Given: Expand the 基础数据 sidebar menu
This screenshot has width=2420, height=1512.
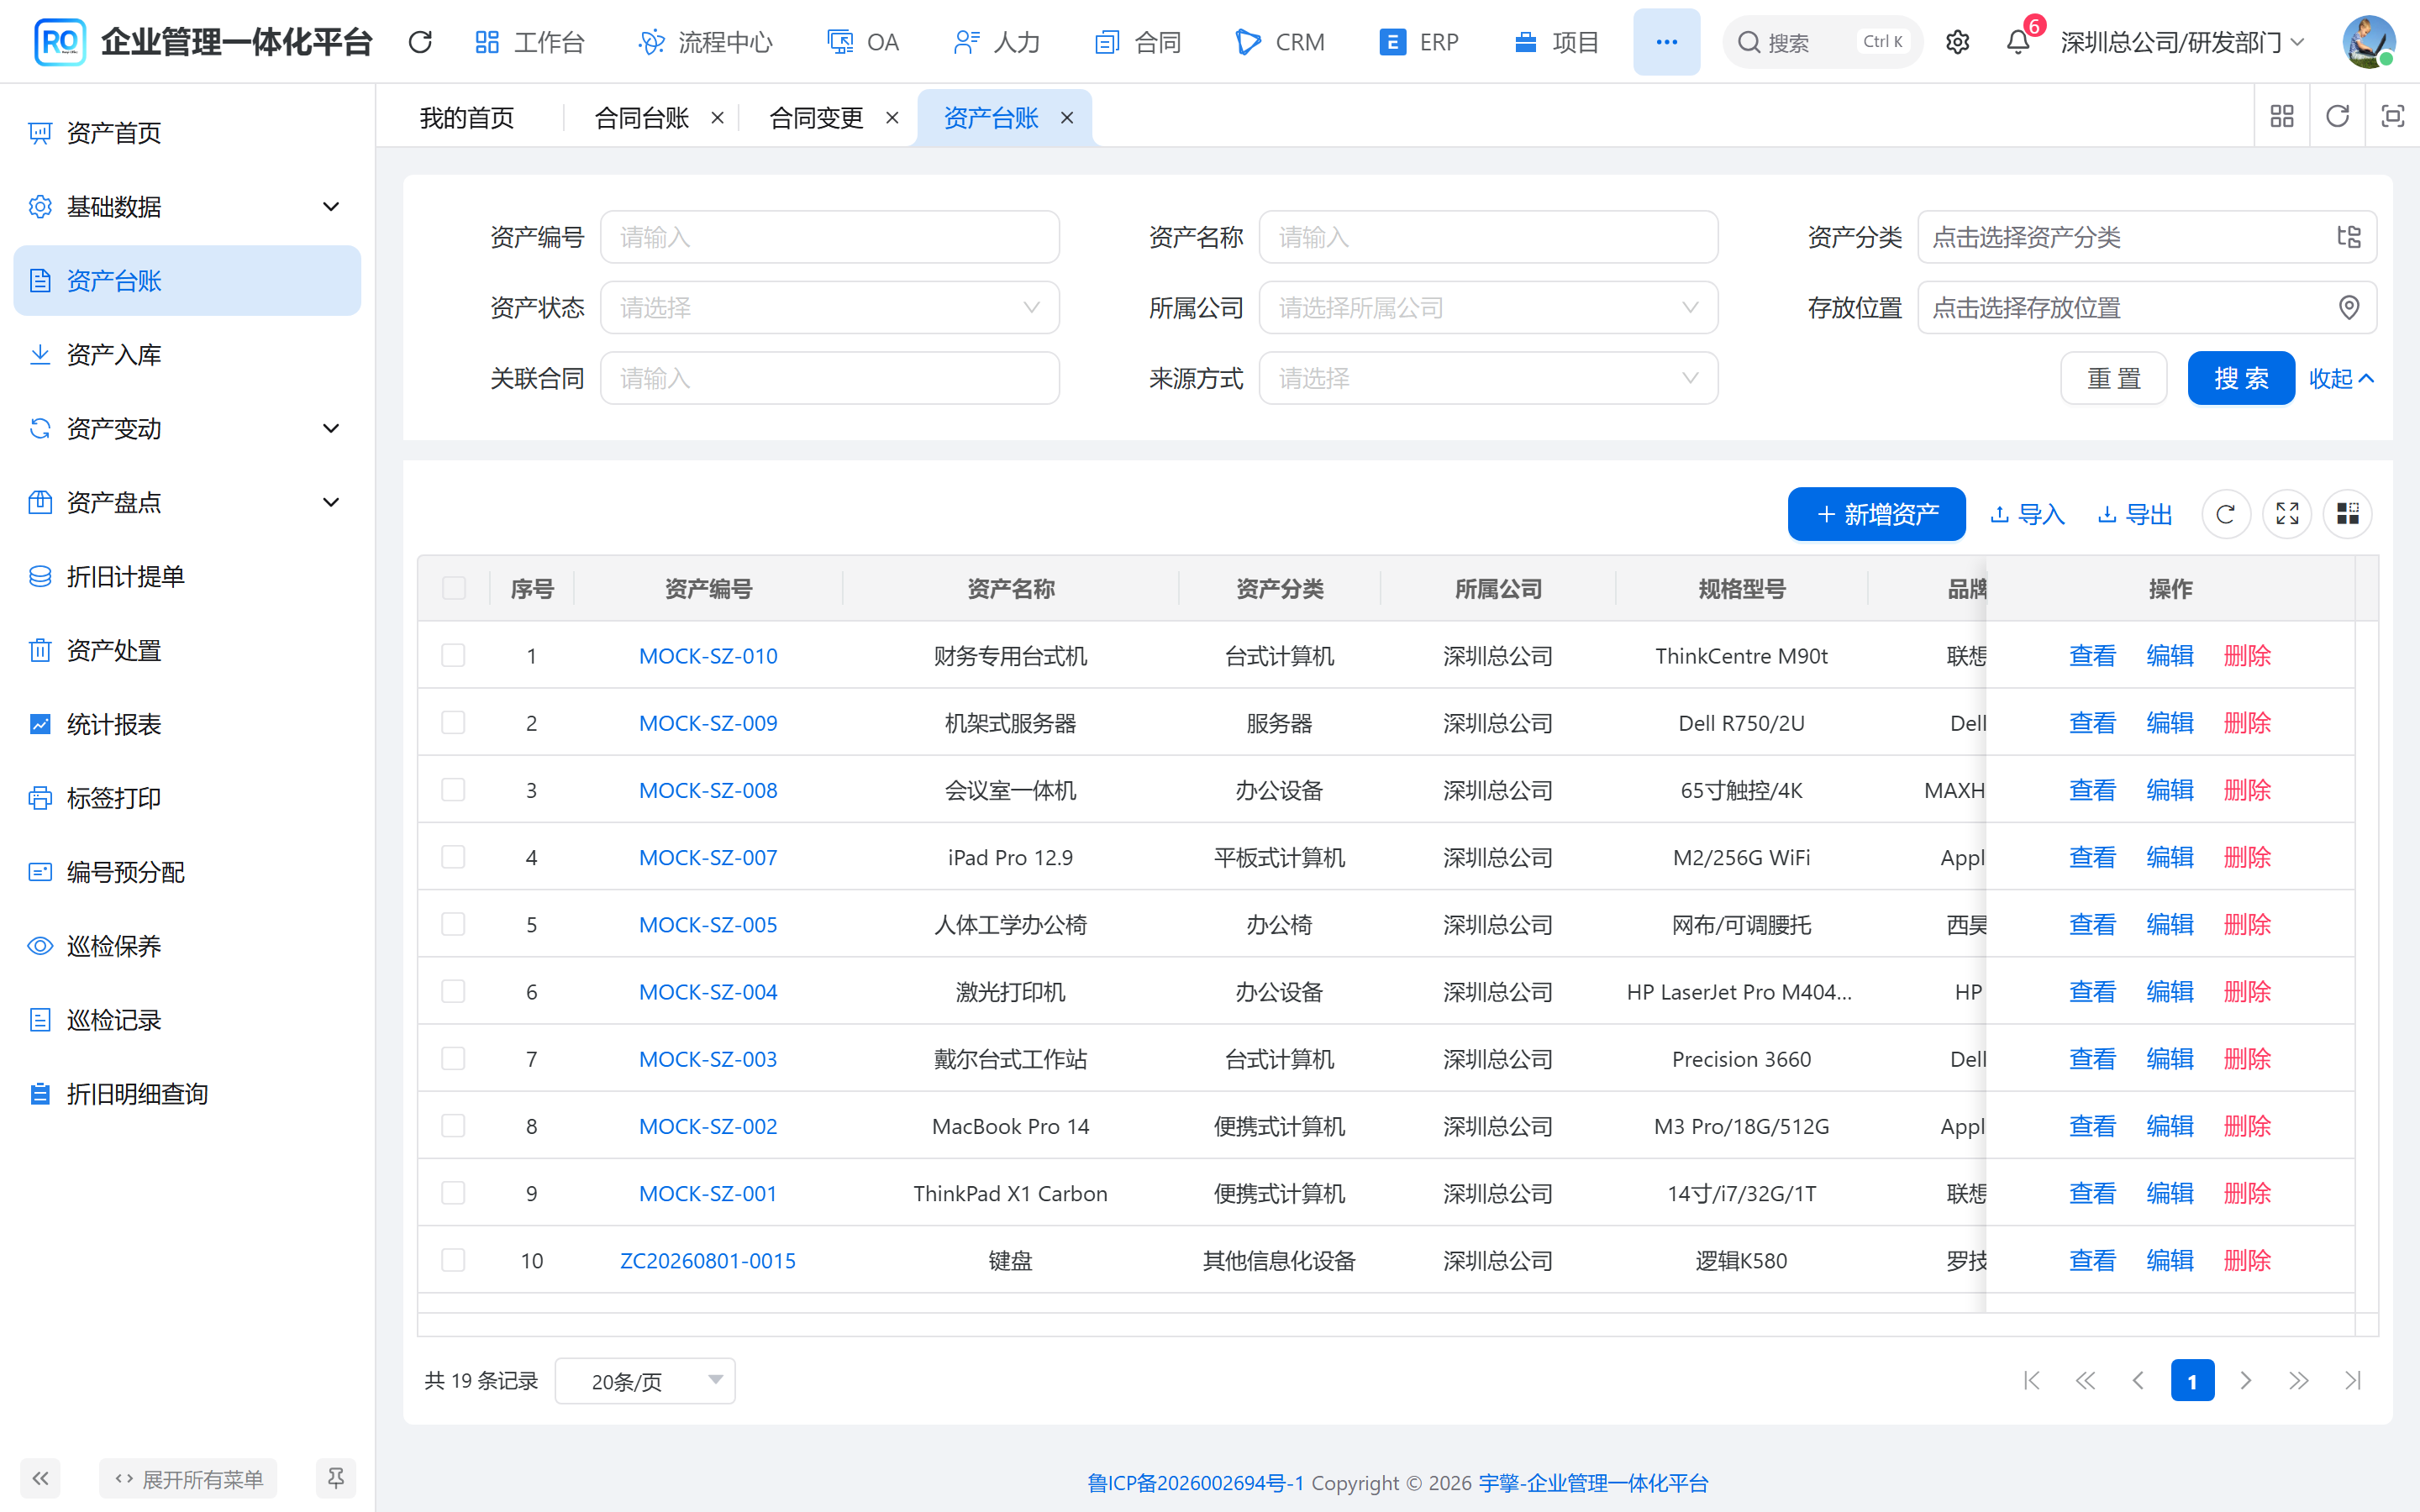Looking at the screenshot, I should [x=187, y=207].
